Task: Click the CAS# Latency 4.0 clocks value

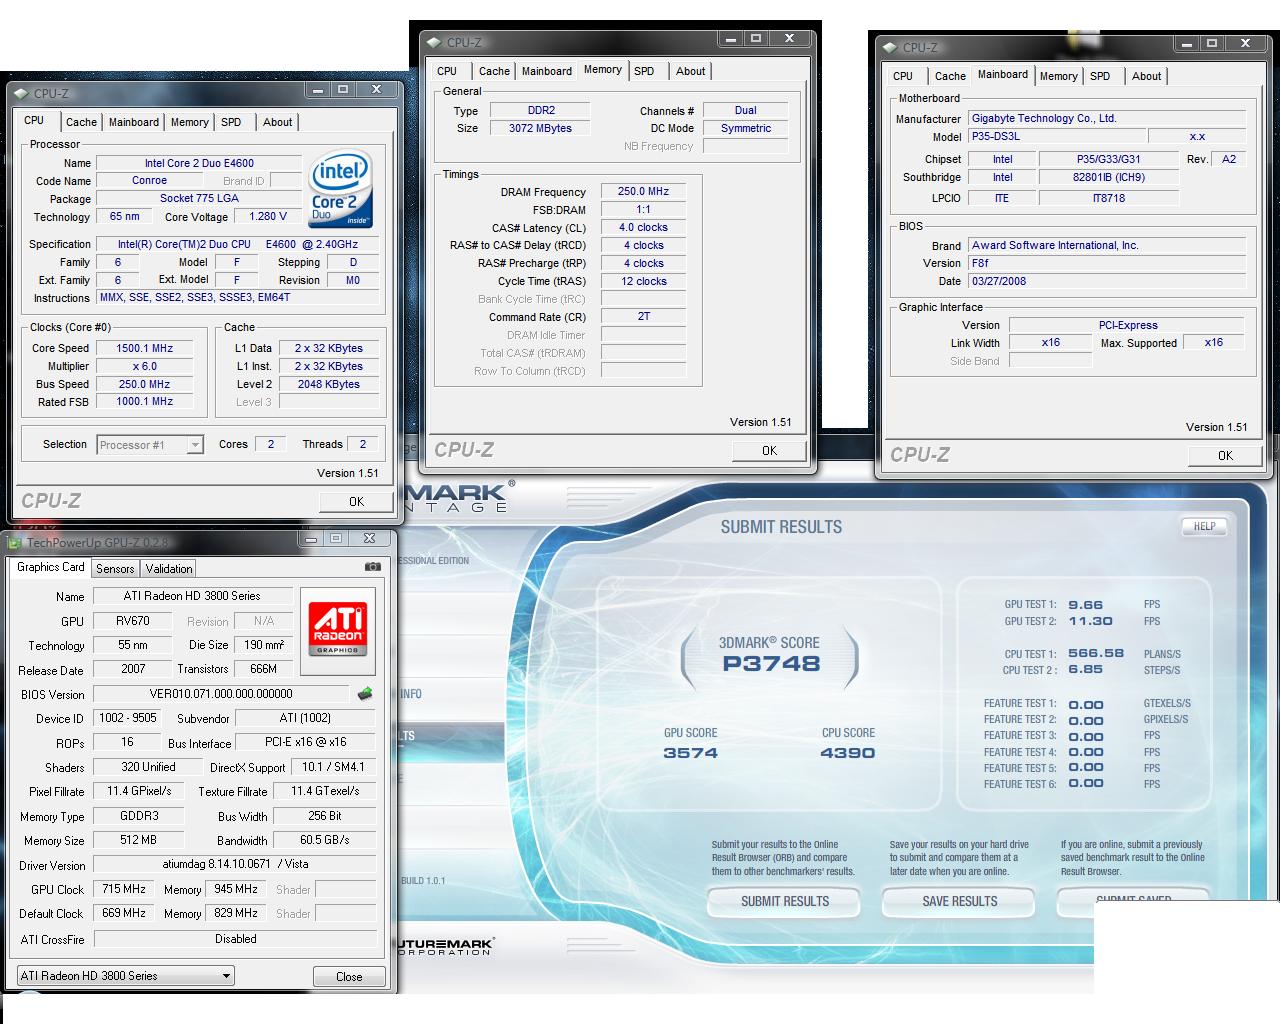Action: click(x=643, y=227)
